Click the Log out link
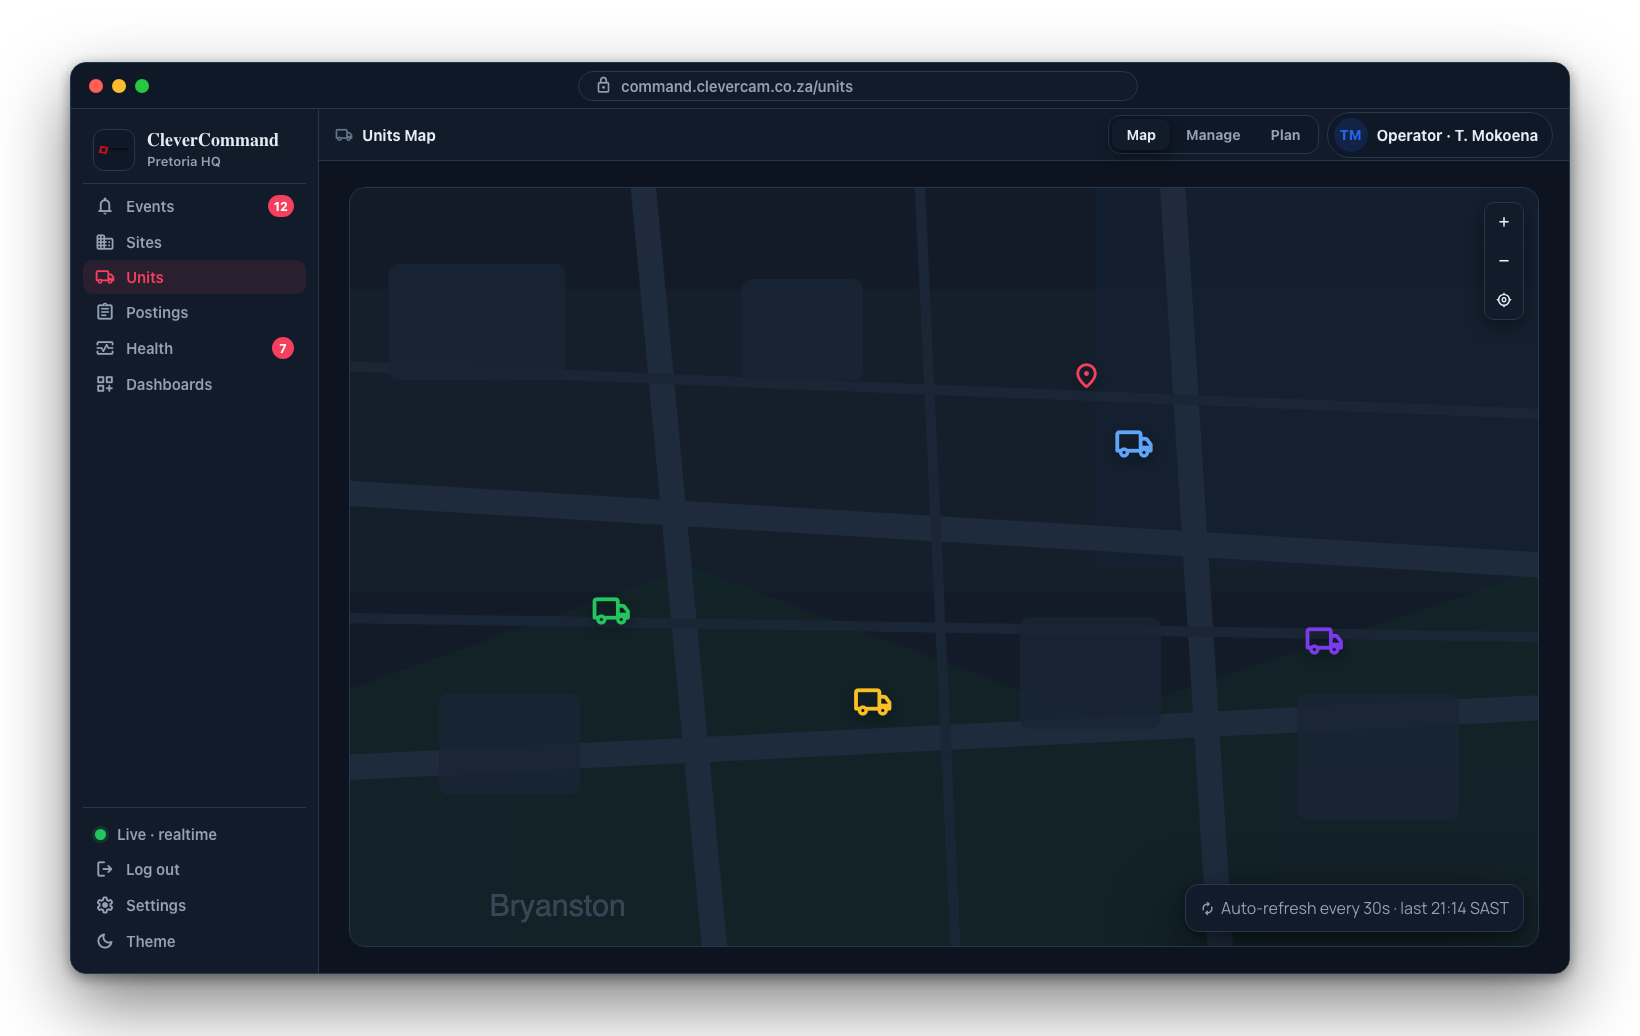Viewport: 1640px width, 1036px height. coord(195,869)
